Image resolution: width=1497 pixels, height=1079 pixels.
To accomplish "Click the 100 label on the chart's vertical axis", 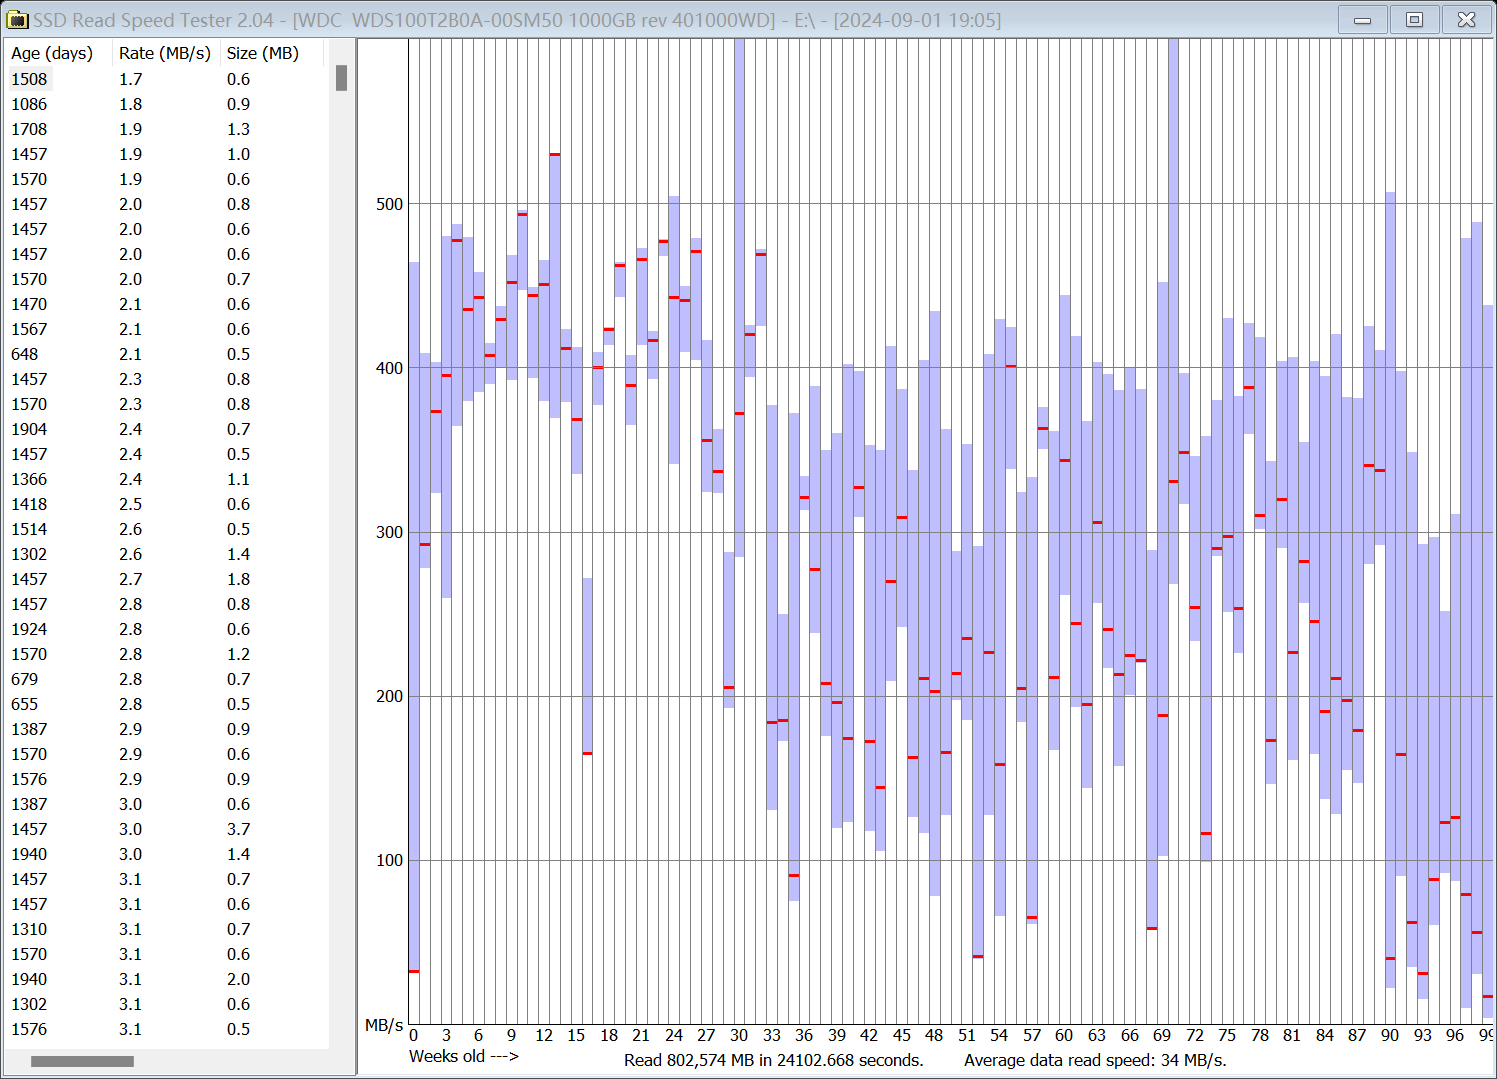I will click(389, 860).
